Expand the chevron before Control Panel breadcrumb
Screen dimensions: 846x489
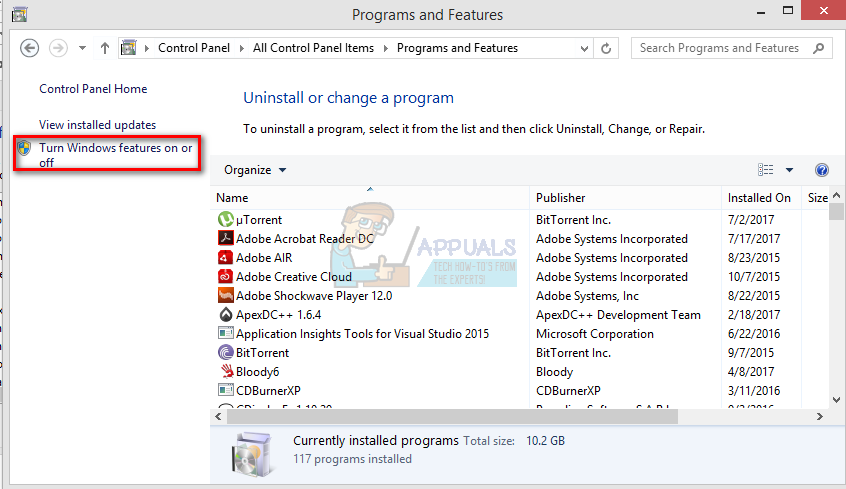[x=147, y=48]
